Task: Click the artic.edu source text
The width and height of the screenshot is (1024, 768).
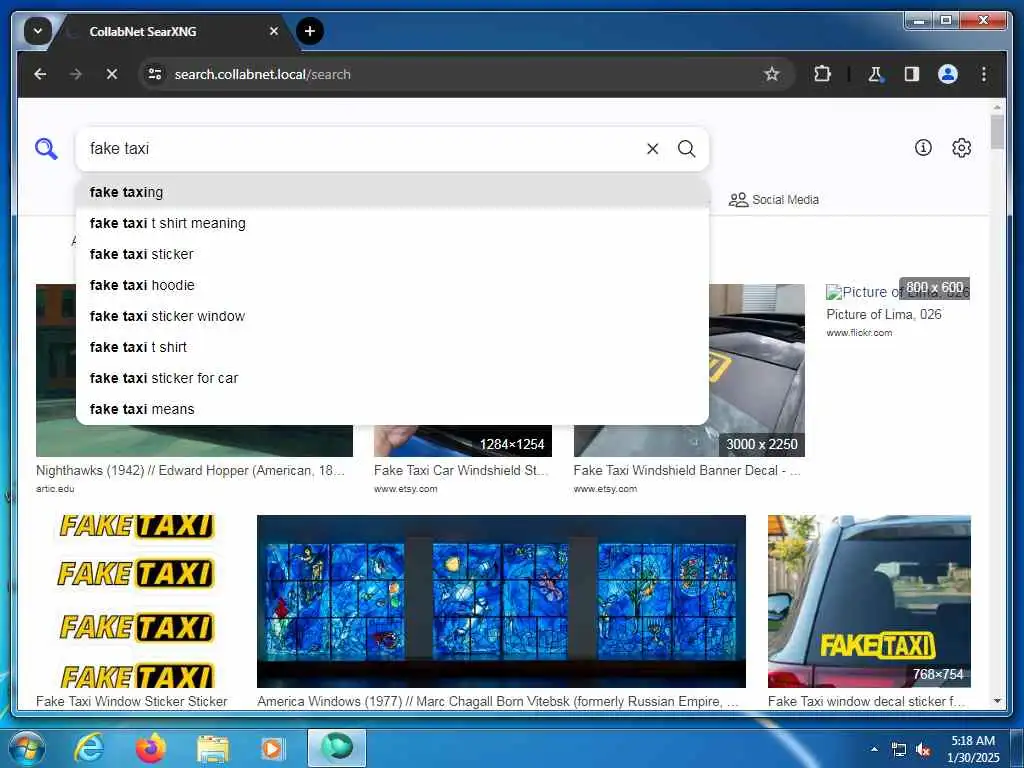Action: (55, 488)
